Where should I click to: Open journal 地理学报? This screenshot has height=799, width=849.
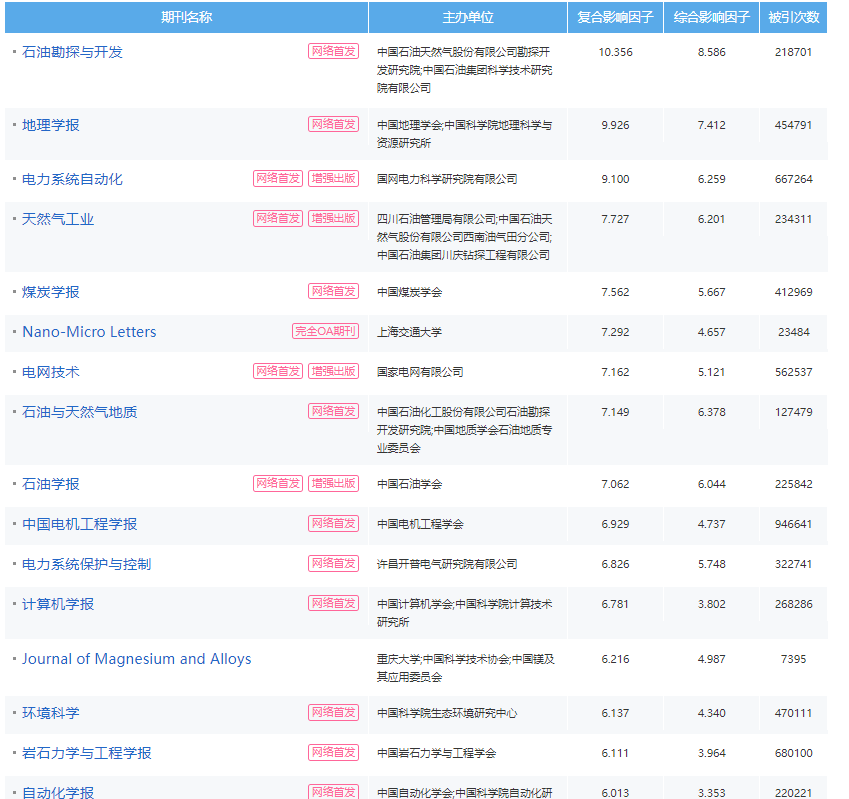coord(50,125)
